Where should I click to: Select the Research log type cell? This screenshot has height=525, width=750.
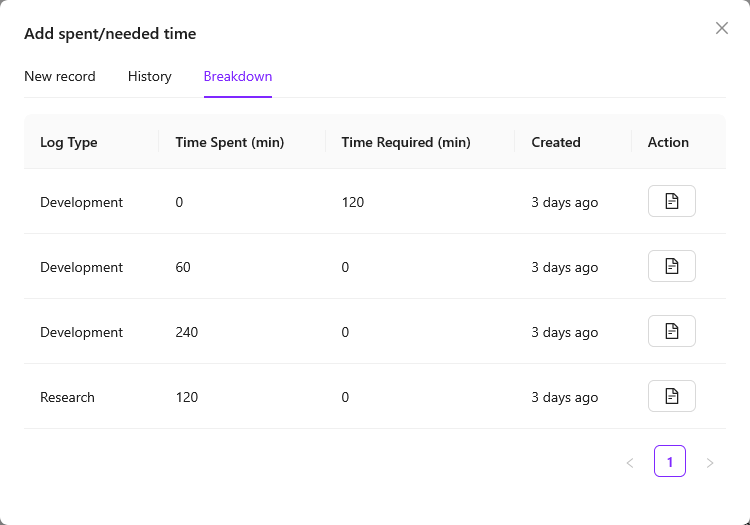click(x=67, y=397)
